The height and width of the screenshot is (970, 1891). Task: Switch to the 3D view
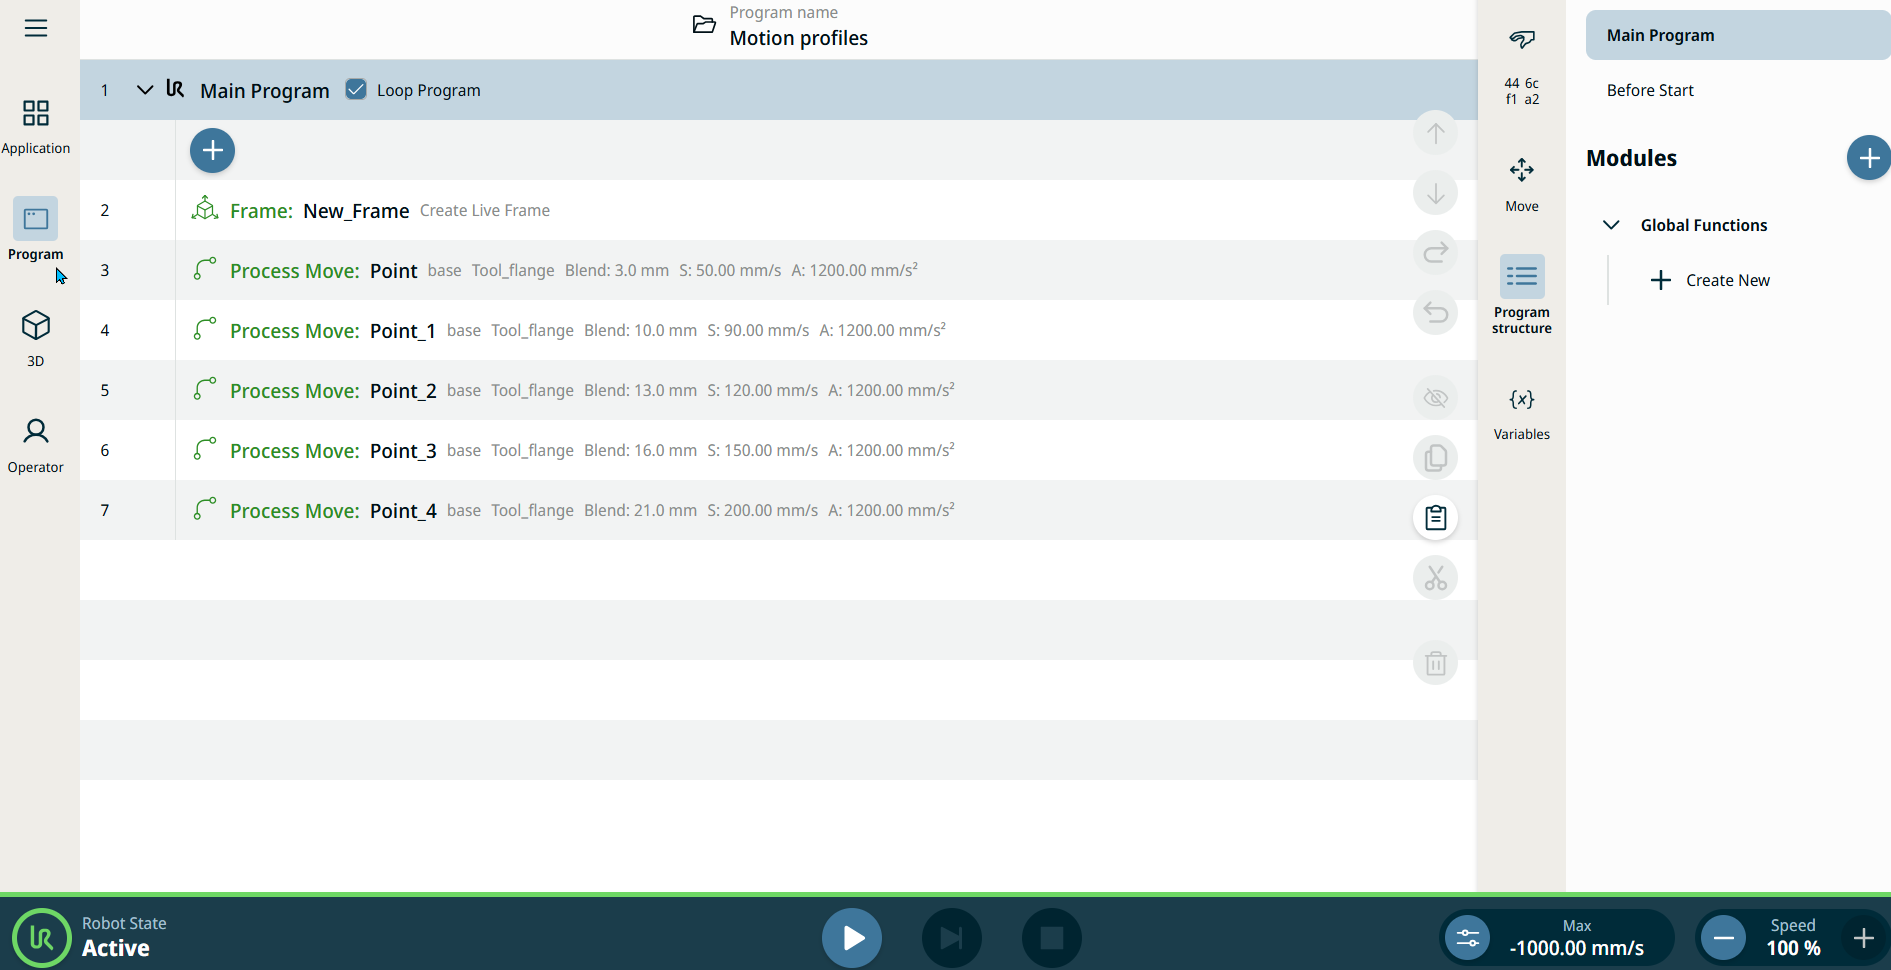36,338
